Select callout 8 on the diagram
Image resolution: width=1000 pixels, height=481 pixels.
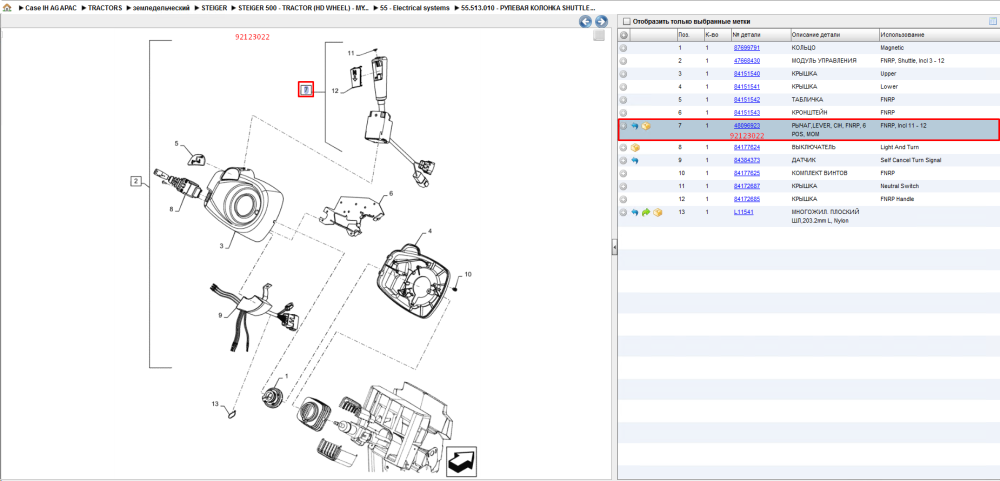click(171, 208)
